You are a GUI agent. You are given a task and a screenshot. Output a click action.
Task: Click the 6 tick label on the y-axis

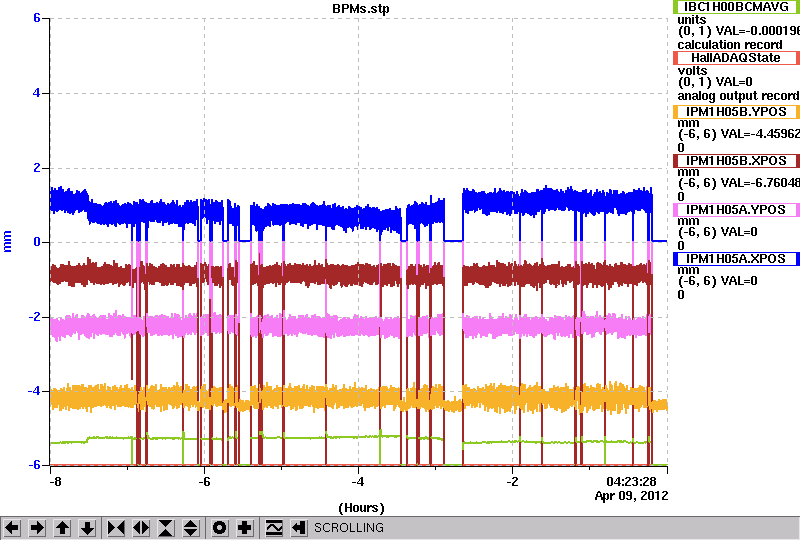(x=37, y=18)
